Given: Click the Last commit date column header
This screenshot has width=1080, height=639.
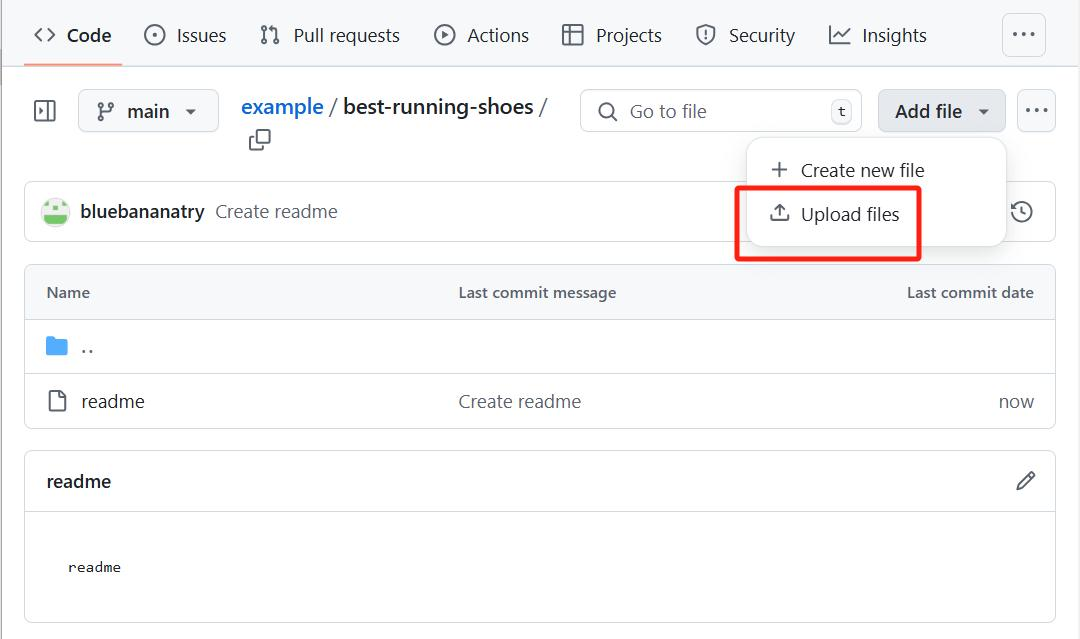Looking at the screenshot, I should pos(970,293).
